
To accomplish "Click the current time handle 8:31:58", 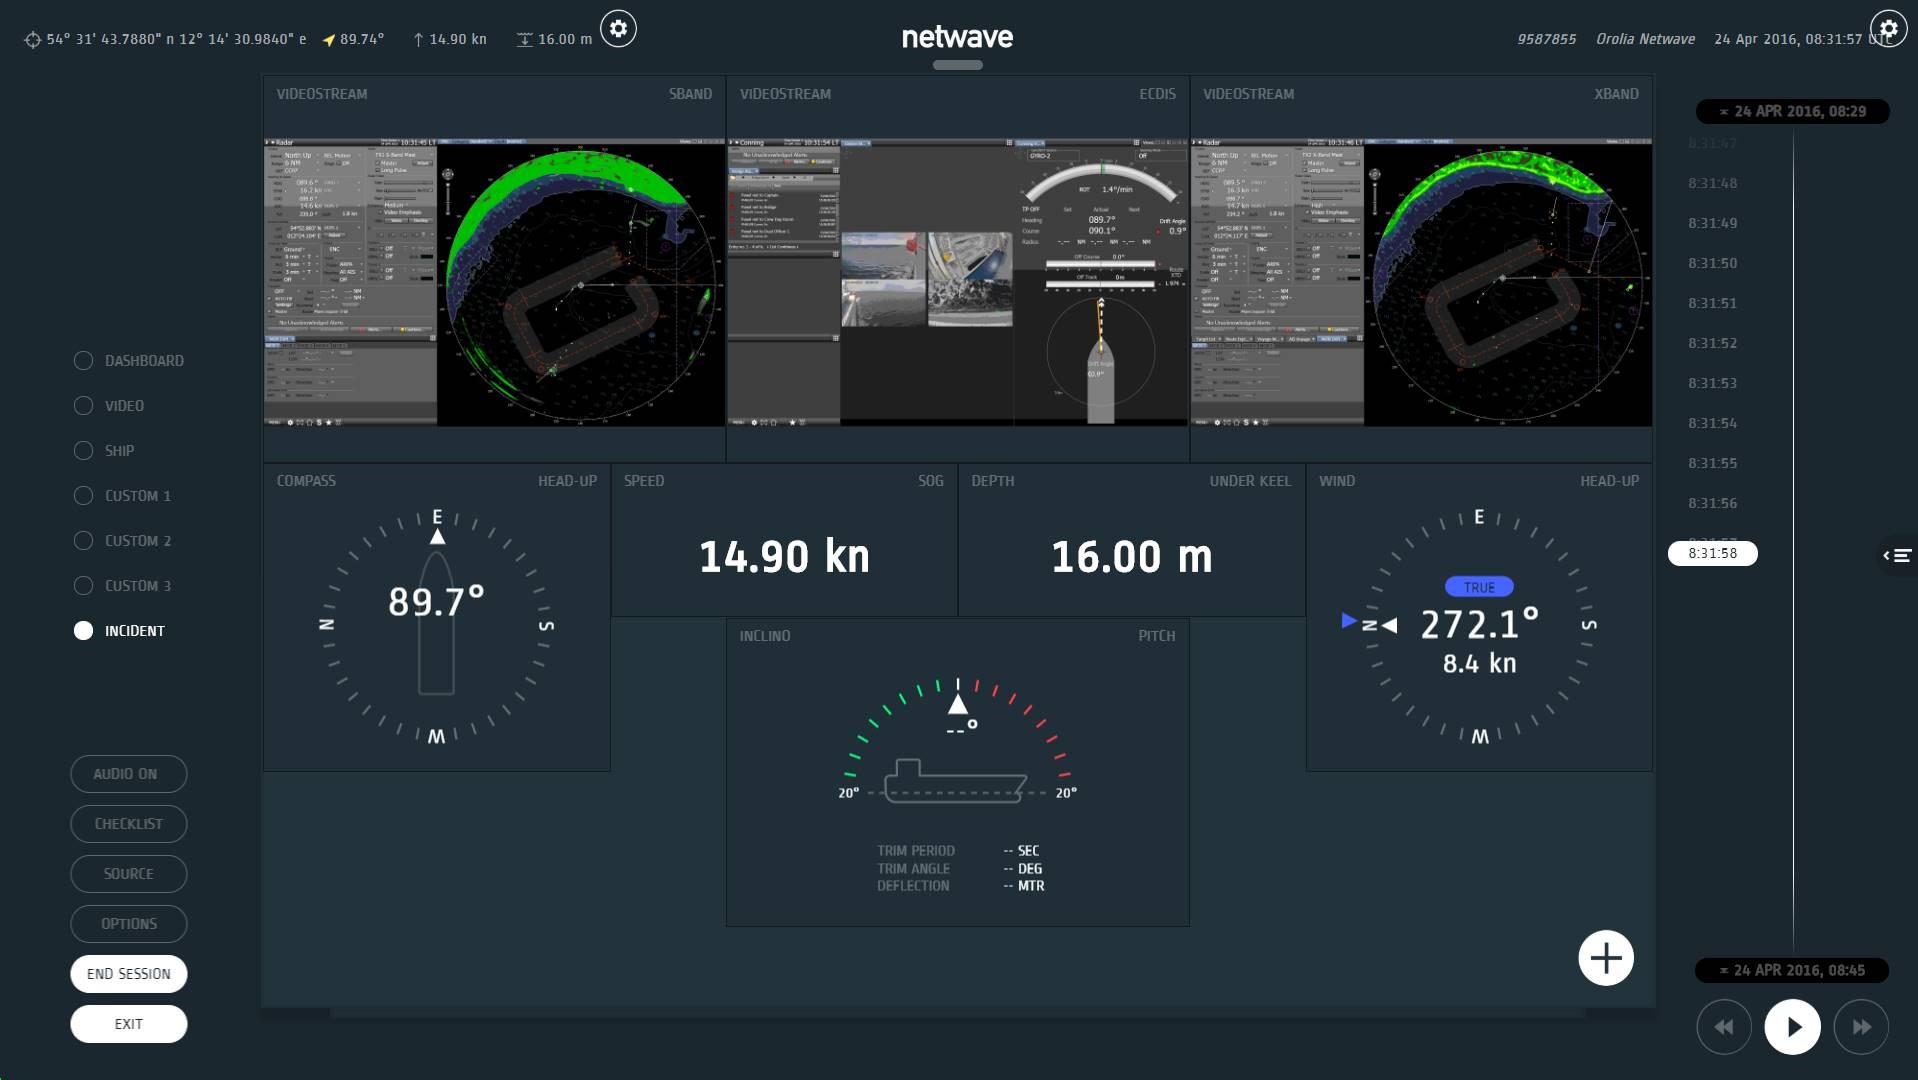I will coord(1713,553).
